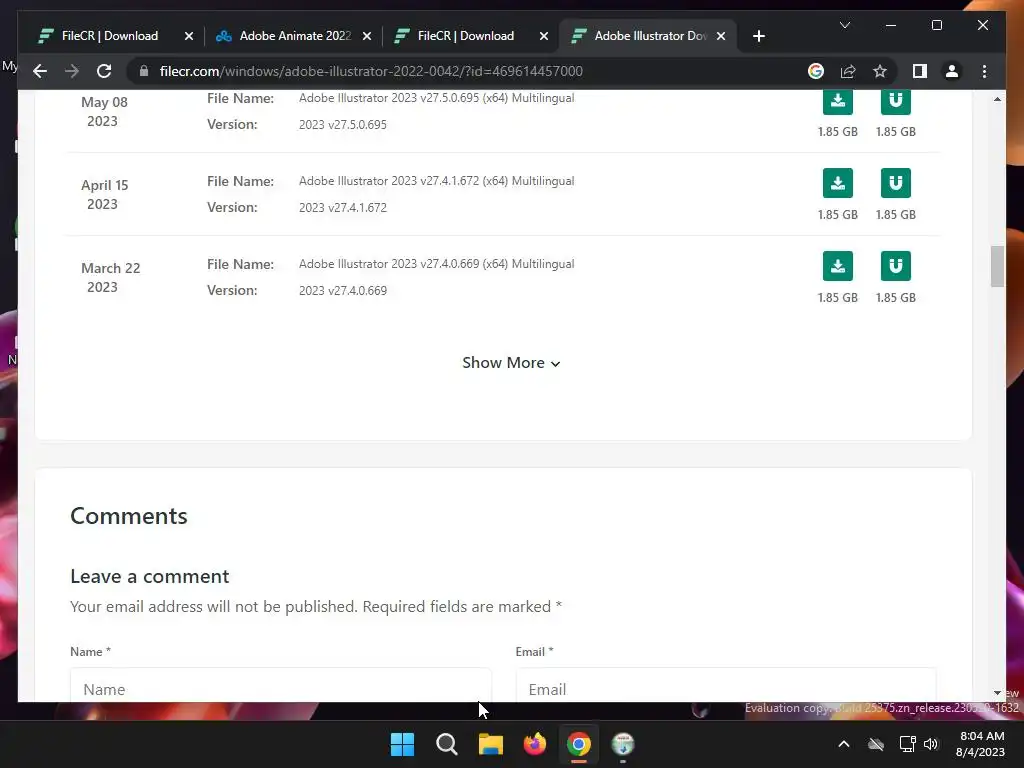Screen dimensions: 1024x768
Task: Go back to previous page
Action: click(x=40, y=71)
